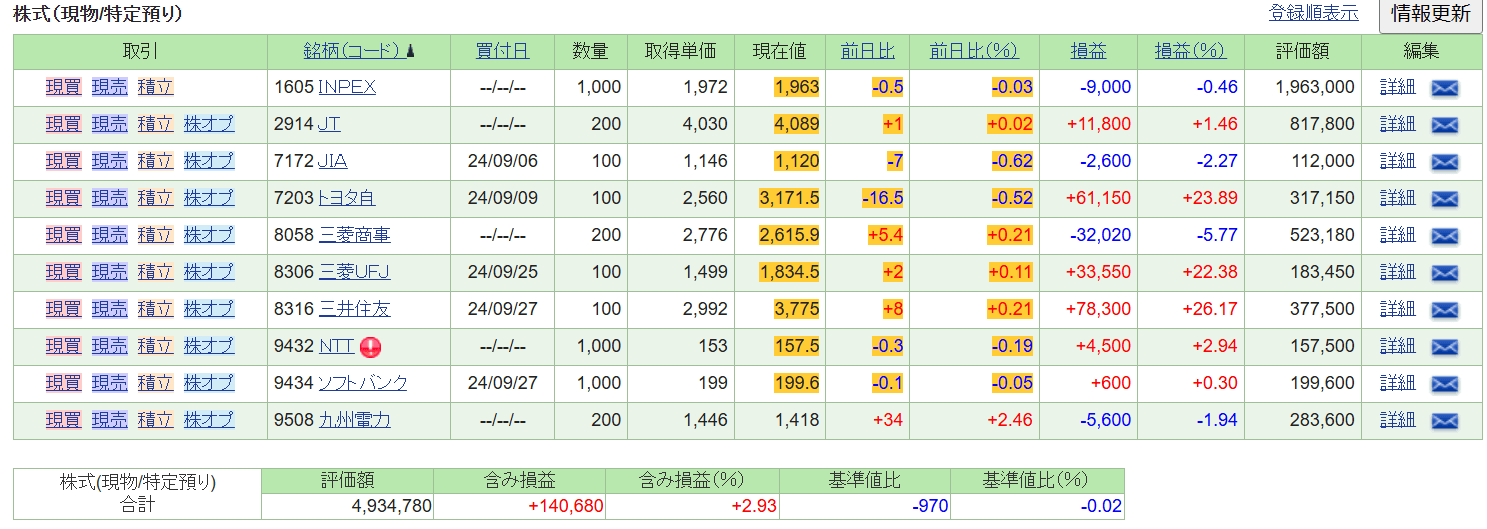Click 現買 for the INPEX row

coord(63,87)
